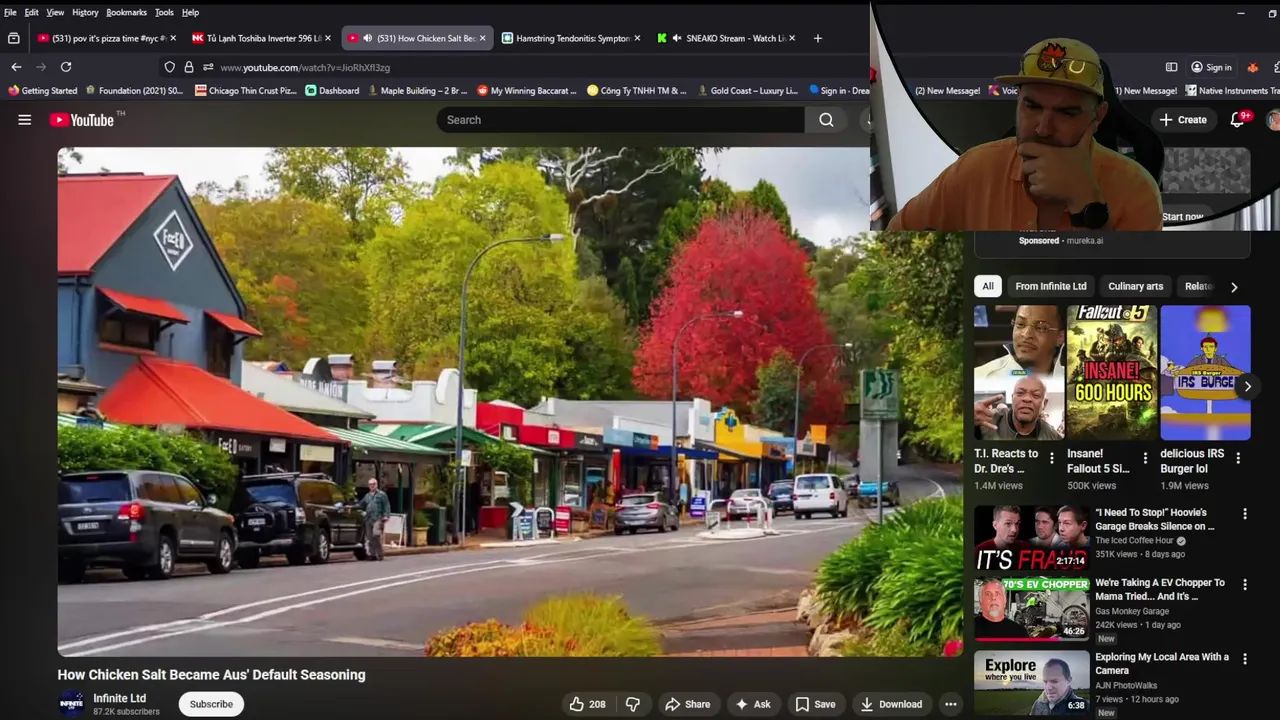Open Getting Started bookmark
This screenshot has width=1280, height=720.
click(42, 90)
